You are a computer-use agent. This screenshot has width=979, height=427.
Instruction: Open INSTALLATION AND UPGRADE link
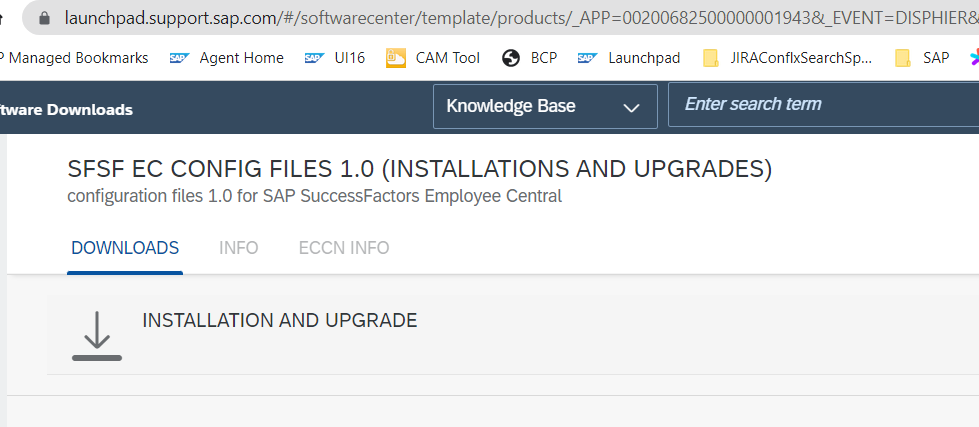point(280,320)
